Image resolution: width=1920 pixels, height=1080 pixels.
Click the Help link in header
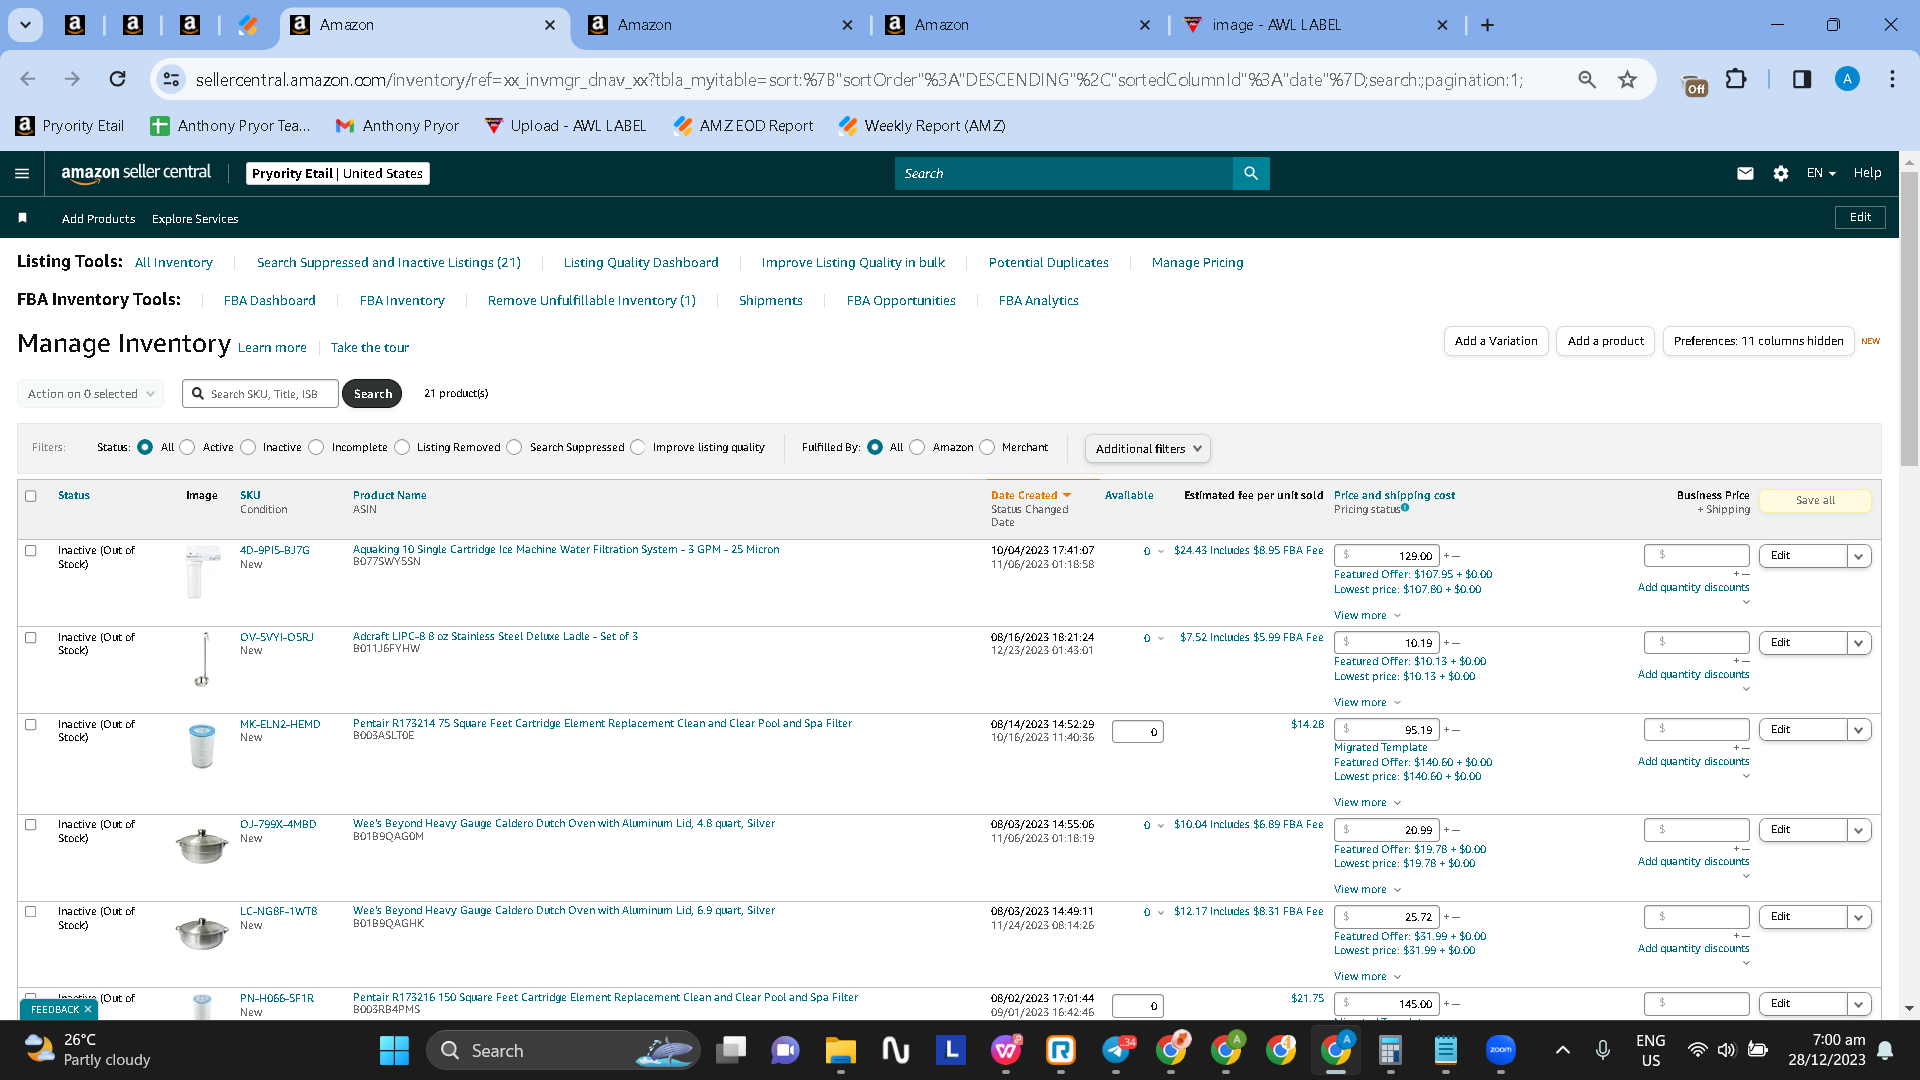[1867, 173]
